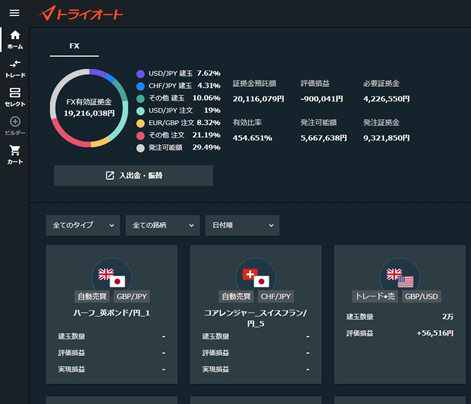Click 発注可能額 value 5,667,638円
Screen dimensions: 471x404
[324, 138]
